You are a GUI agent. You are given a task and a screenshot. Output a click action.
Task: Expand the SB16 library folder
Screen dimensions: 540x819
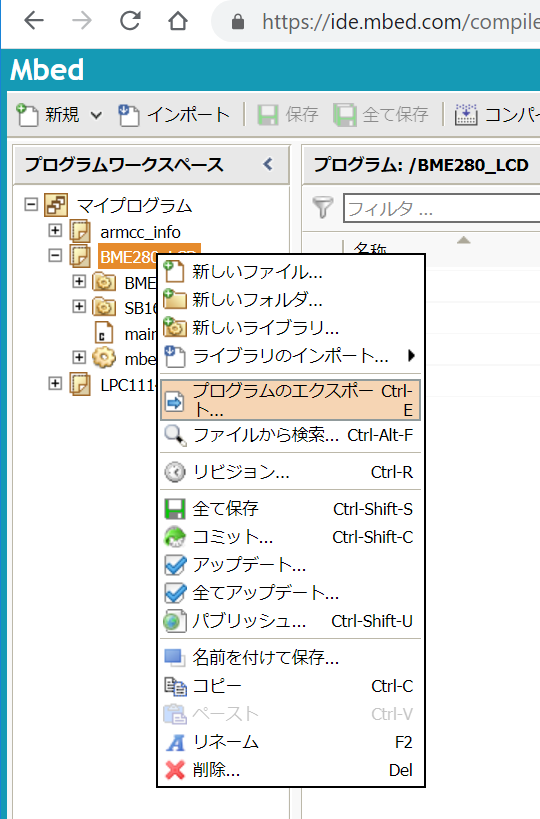tap(79, 306)
